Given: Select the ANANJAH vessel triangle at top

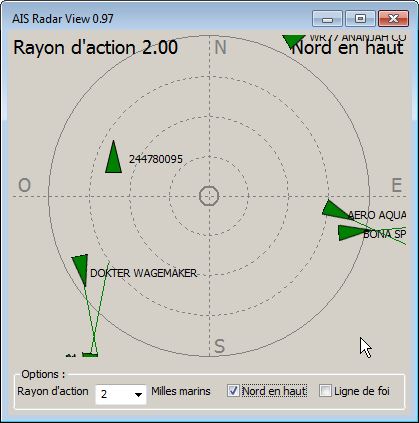Looking at the screenshot, I should coord(294,41).
